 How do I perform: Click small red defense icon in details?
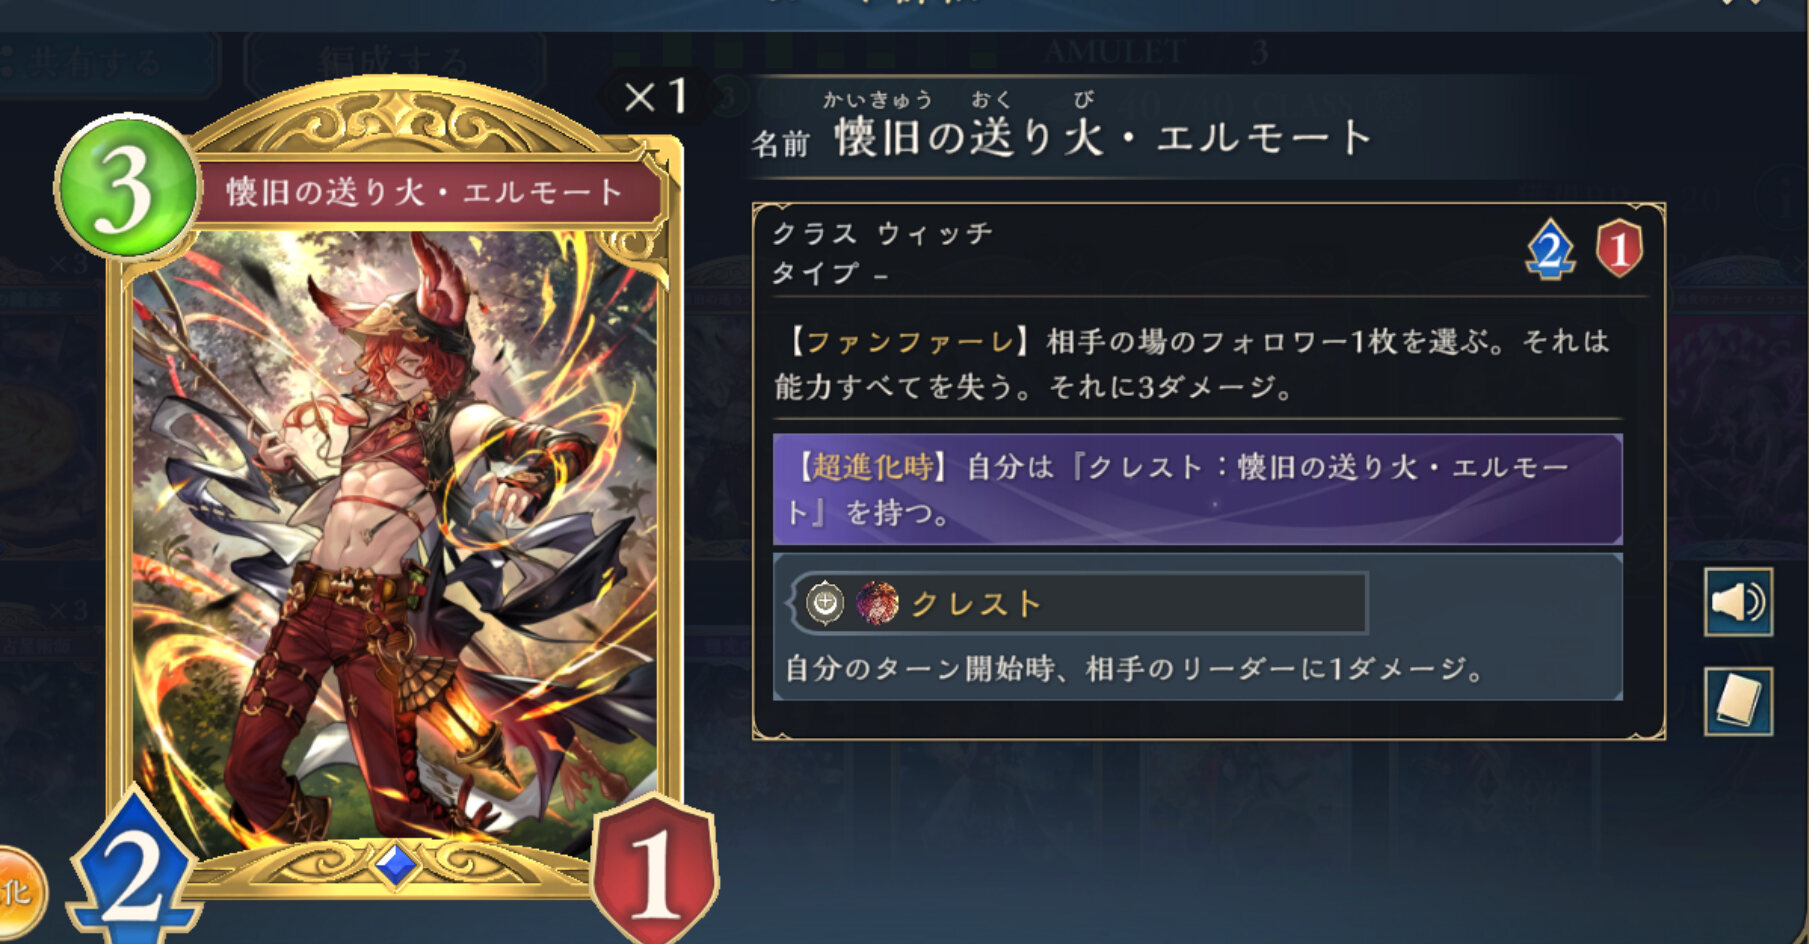point(1620,249)
